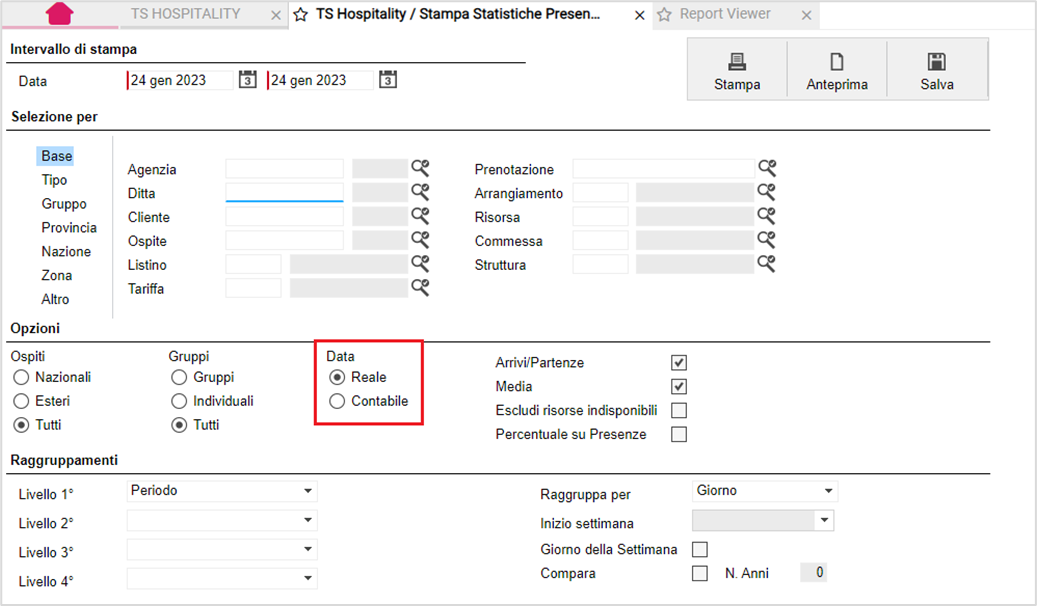Open the Prenotazione lookup search icon
Screen dimensions: 1037x606
pyautogui.click(x=767, y=168)
